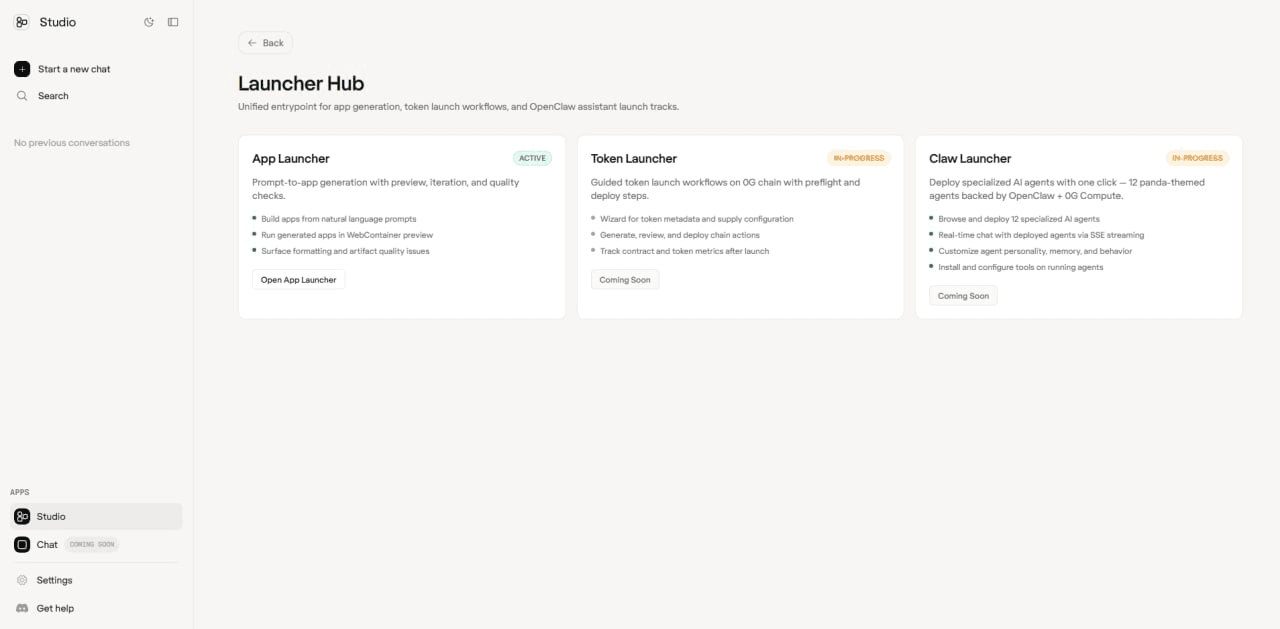Select the Search label in the sidebar
1280x629 pixels.
(x=53, y=96)
